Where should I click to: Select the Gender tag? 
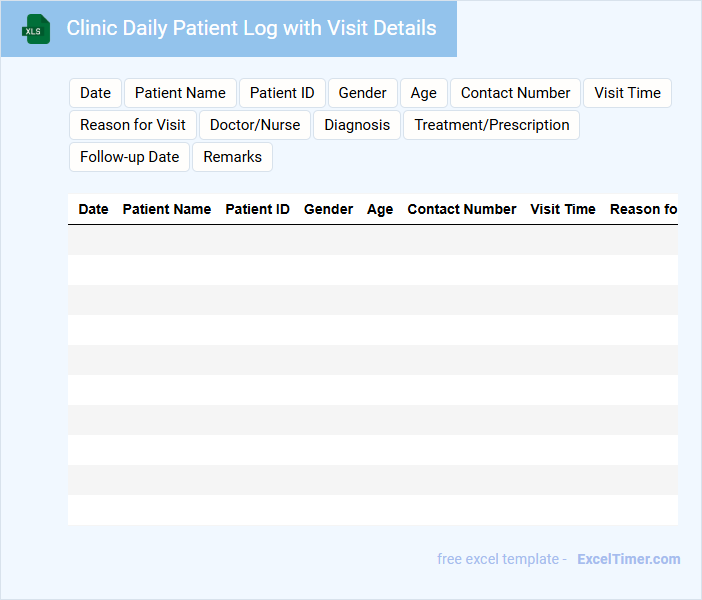coord(362,93)
